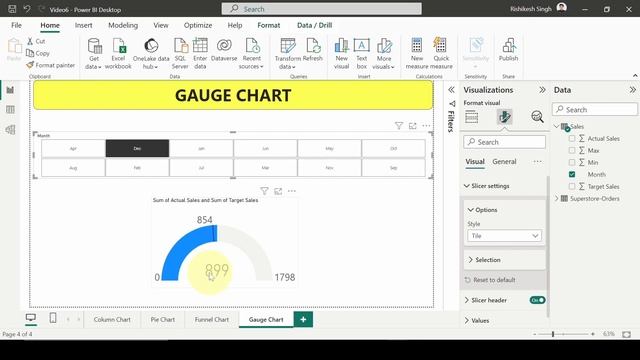
Task: Uncheck the Month field
Action: pyautogui.click(x=572, y=174)
